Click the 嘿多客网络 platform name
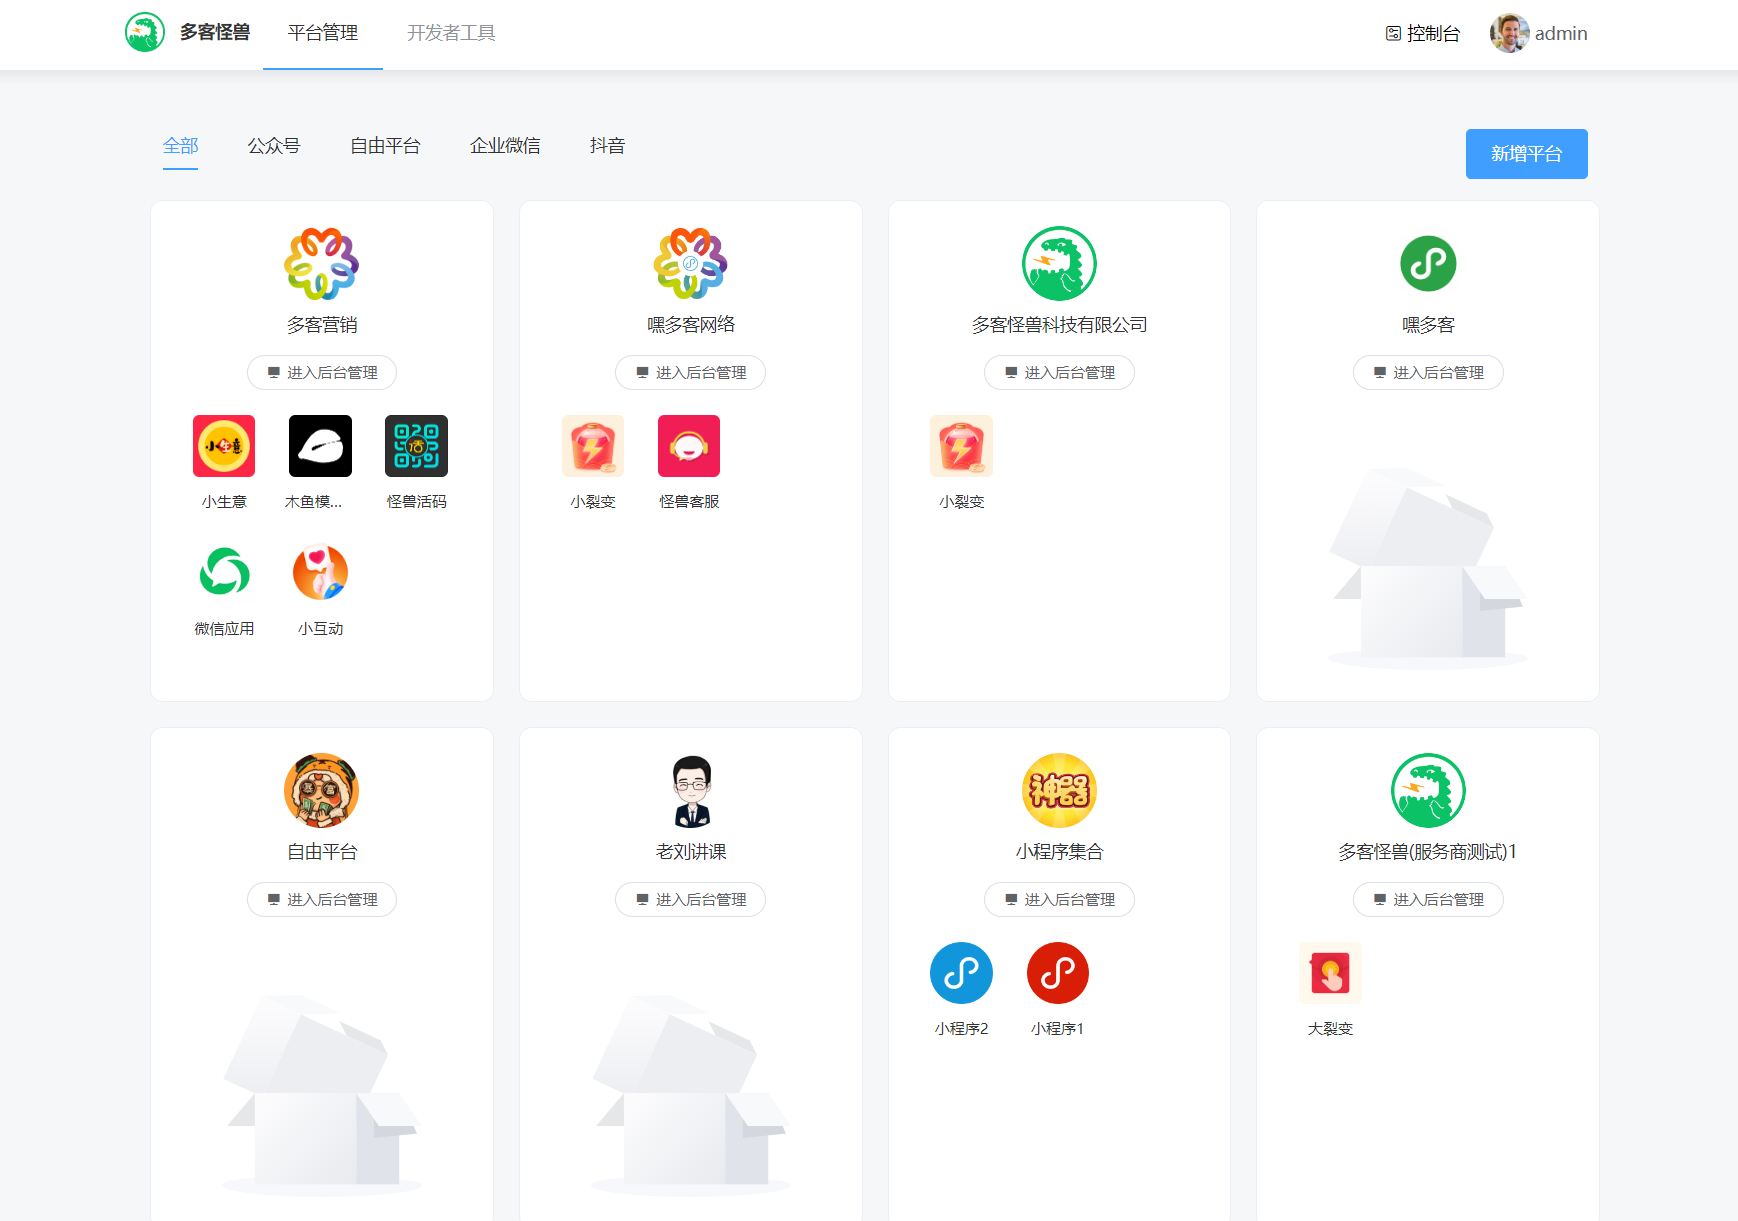1738x1221 pixels. [x=691, y=325]
